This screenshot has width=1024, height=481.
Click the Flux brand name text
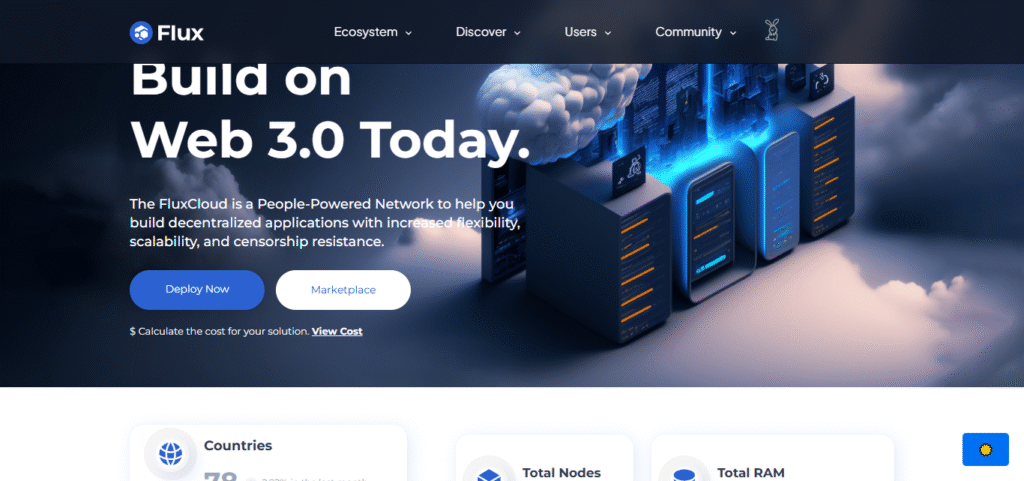tap(180, 32)
